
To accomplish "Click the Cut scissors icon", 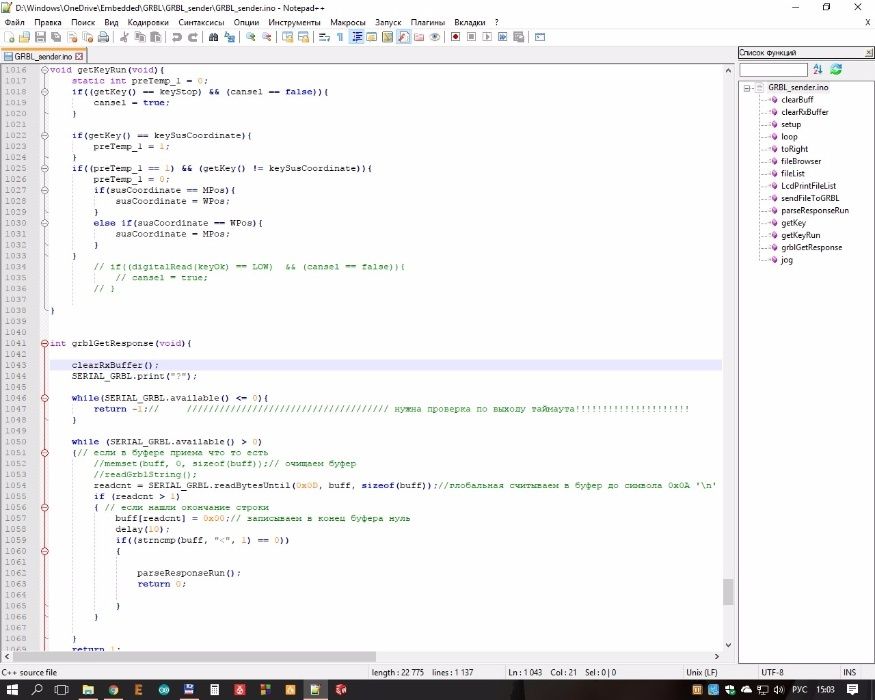I will (124, 37).
